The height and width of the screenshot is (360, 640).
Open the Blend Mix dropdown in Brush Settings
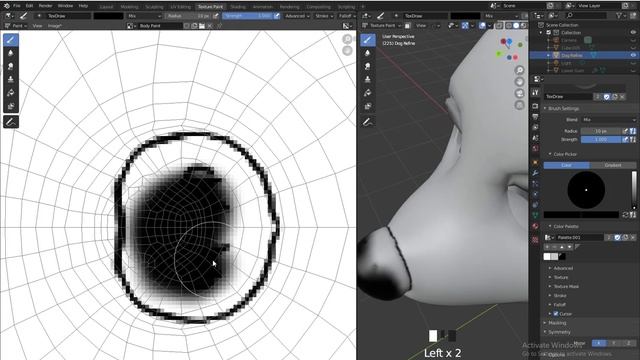coord(609,120)
